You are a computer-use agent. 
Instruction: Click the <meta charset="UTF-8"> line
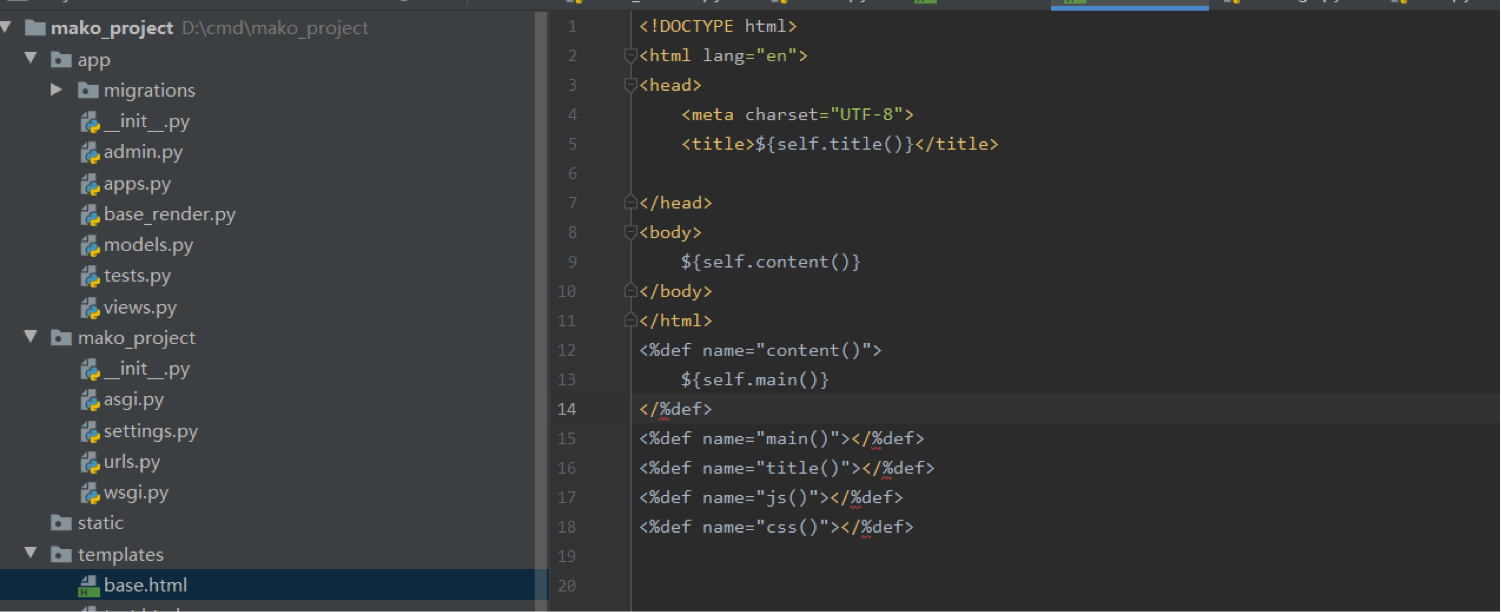pos(797,114)
